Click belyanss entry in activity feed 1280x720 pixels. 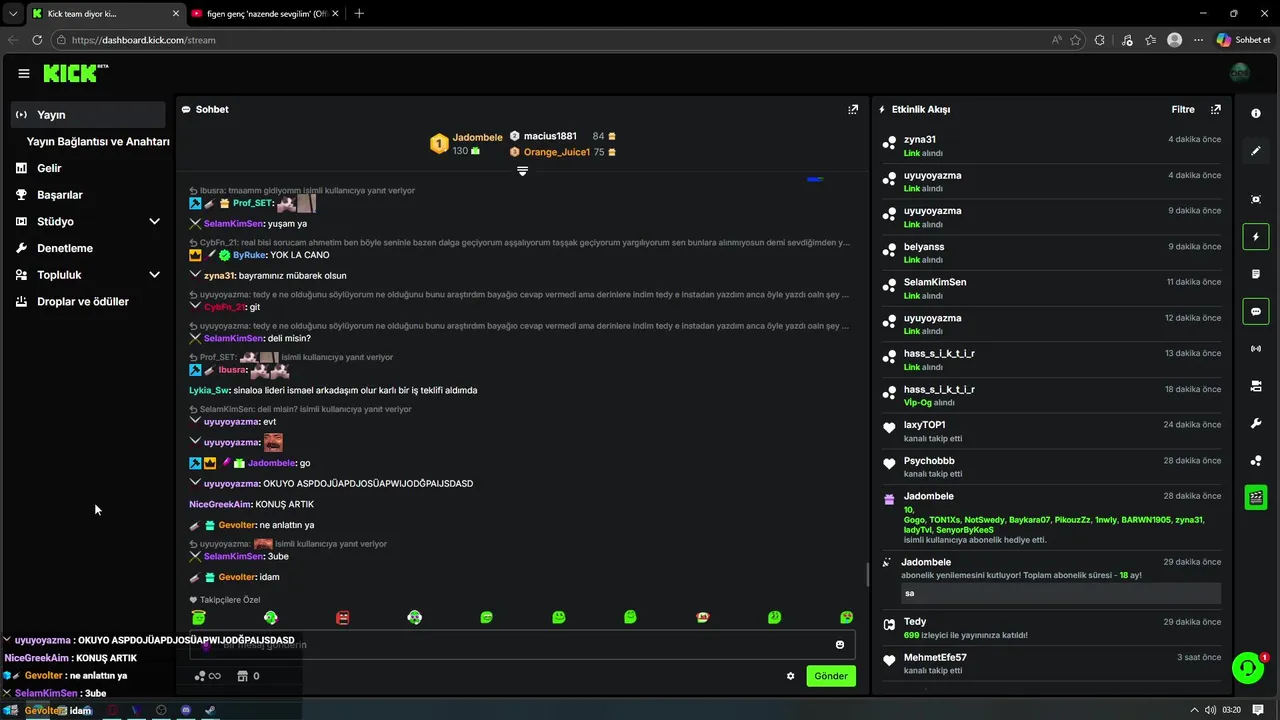point(1052,252)
